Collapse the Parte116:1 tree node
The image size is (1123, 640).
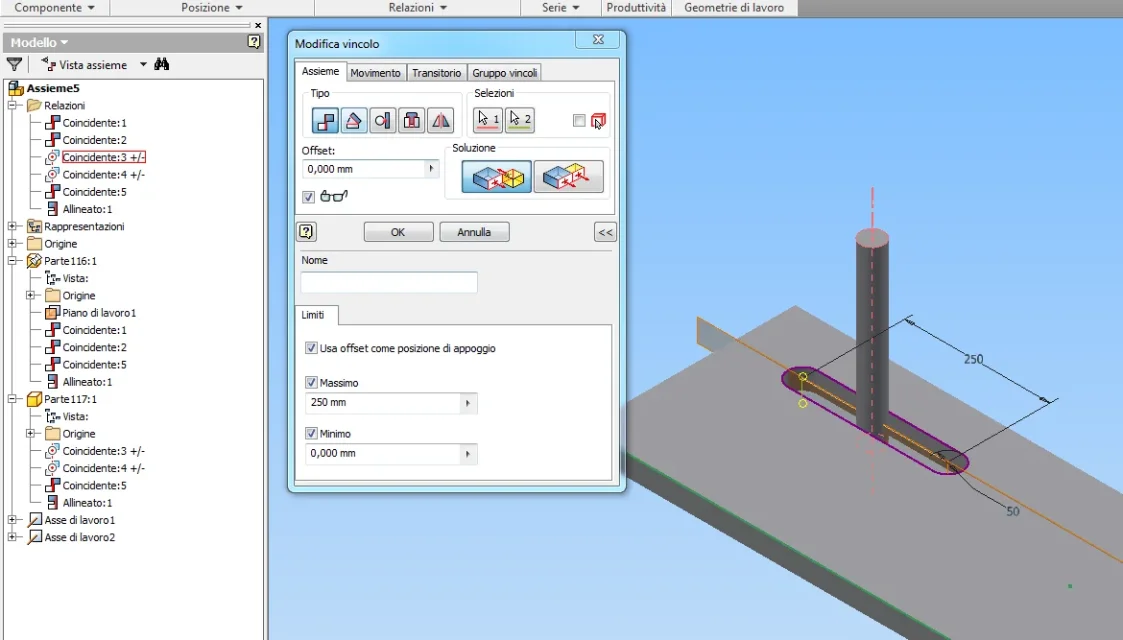tap(12, 261)
